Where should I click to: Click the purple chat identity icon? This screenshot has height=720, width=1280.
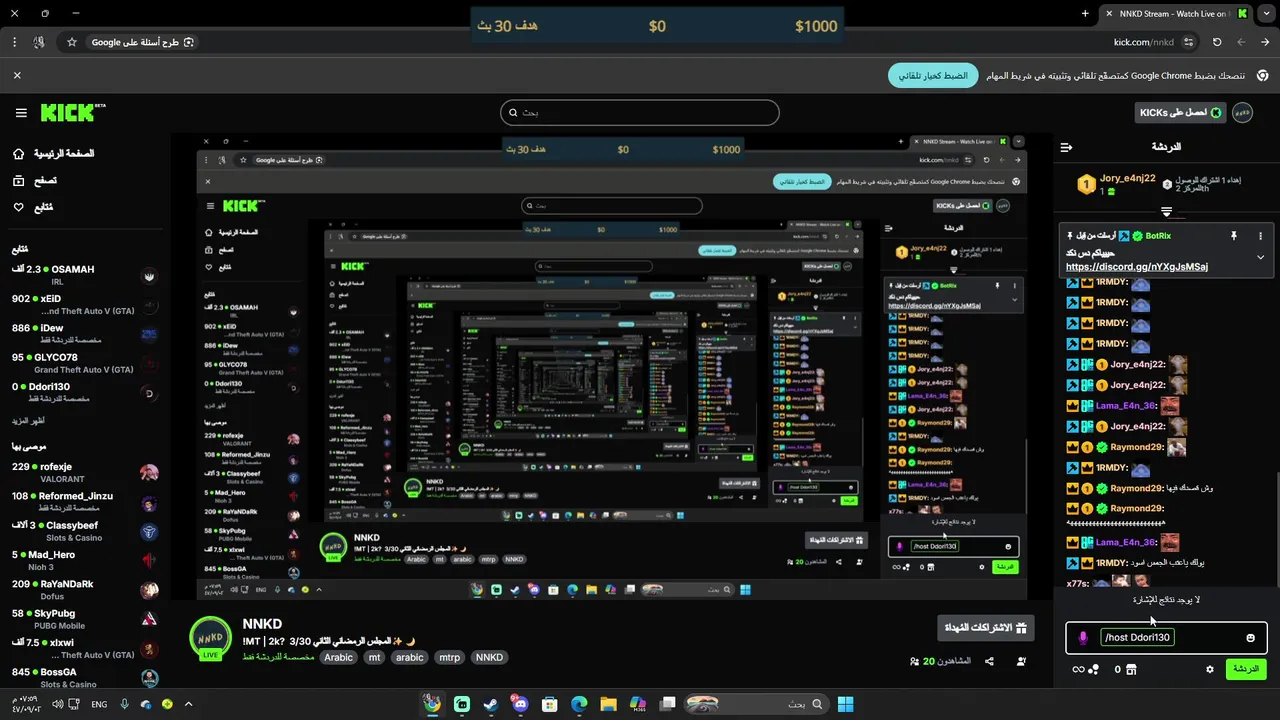pos(1083,638)
